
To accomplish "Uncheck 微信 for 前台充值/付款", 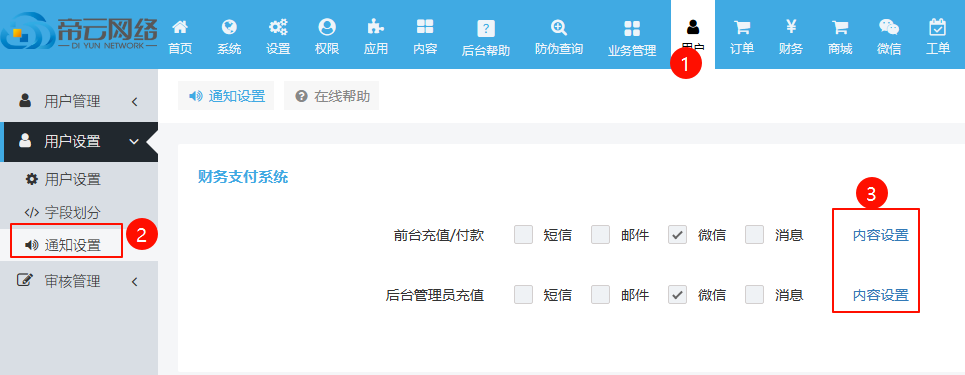I will [x=678, y=235].
